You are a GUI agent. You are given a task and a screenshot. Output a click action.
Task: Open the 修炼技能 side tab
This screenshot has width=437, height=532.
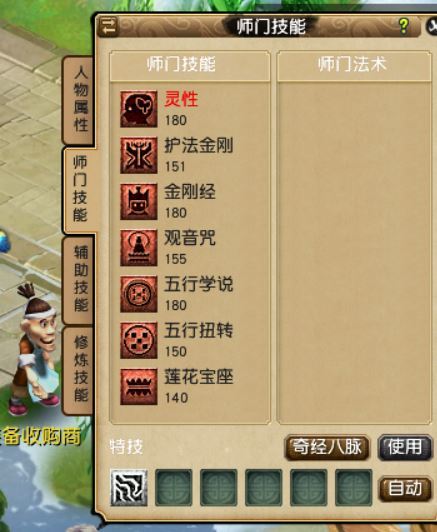(x=81, y=369)
